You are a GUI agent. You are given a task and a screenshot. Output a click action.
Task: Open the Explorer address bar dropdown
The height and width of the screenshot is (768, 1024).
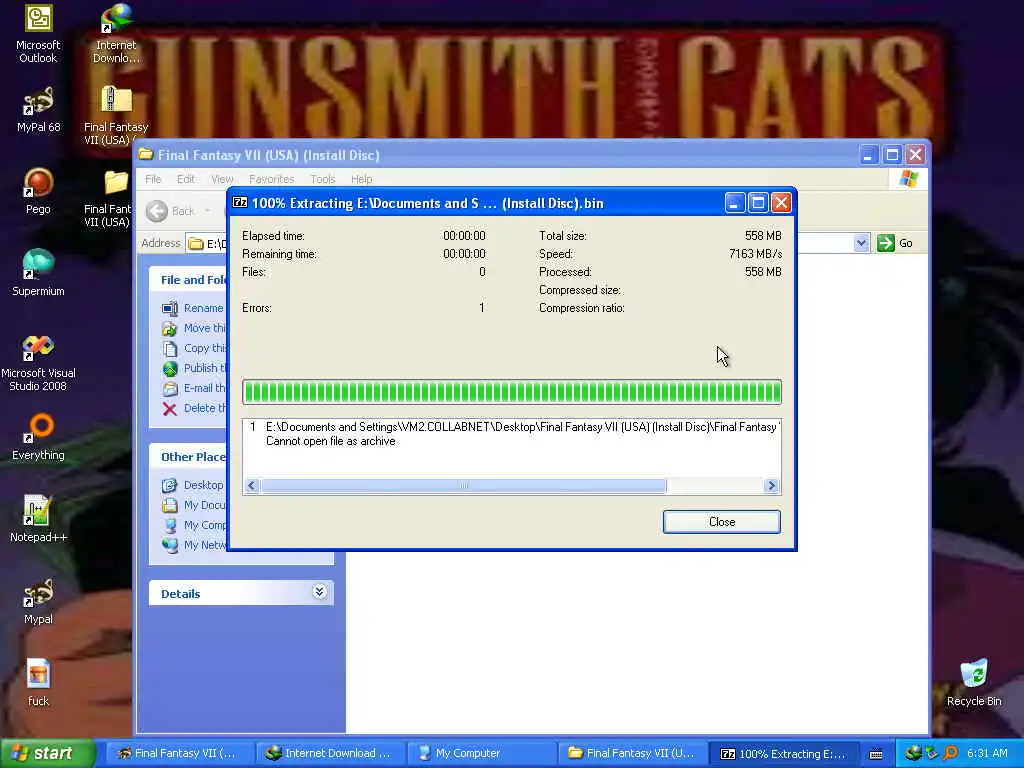click(x=861, y=243)
